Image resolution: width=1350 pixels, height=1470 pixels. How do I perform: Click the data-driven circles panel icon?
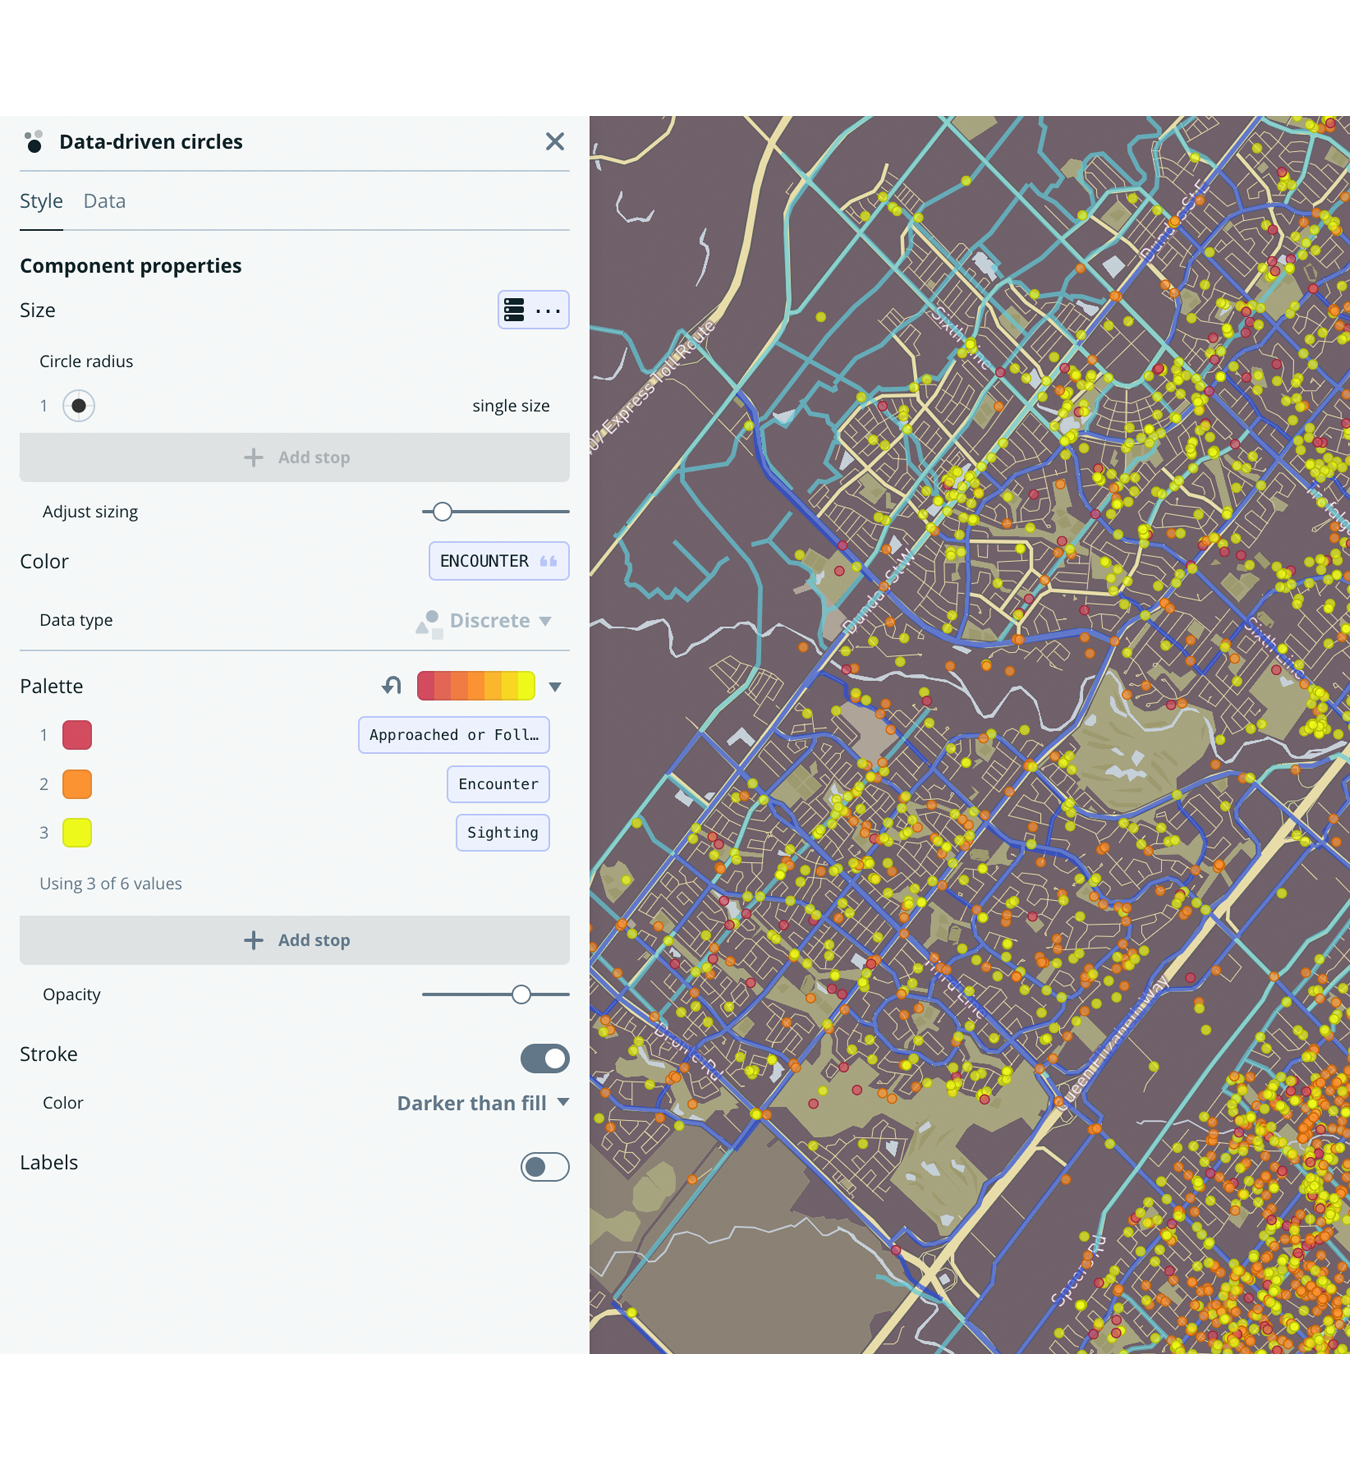pos(35,141)
